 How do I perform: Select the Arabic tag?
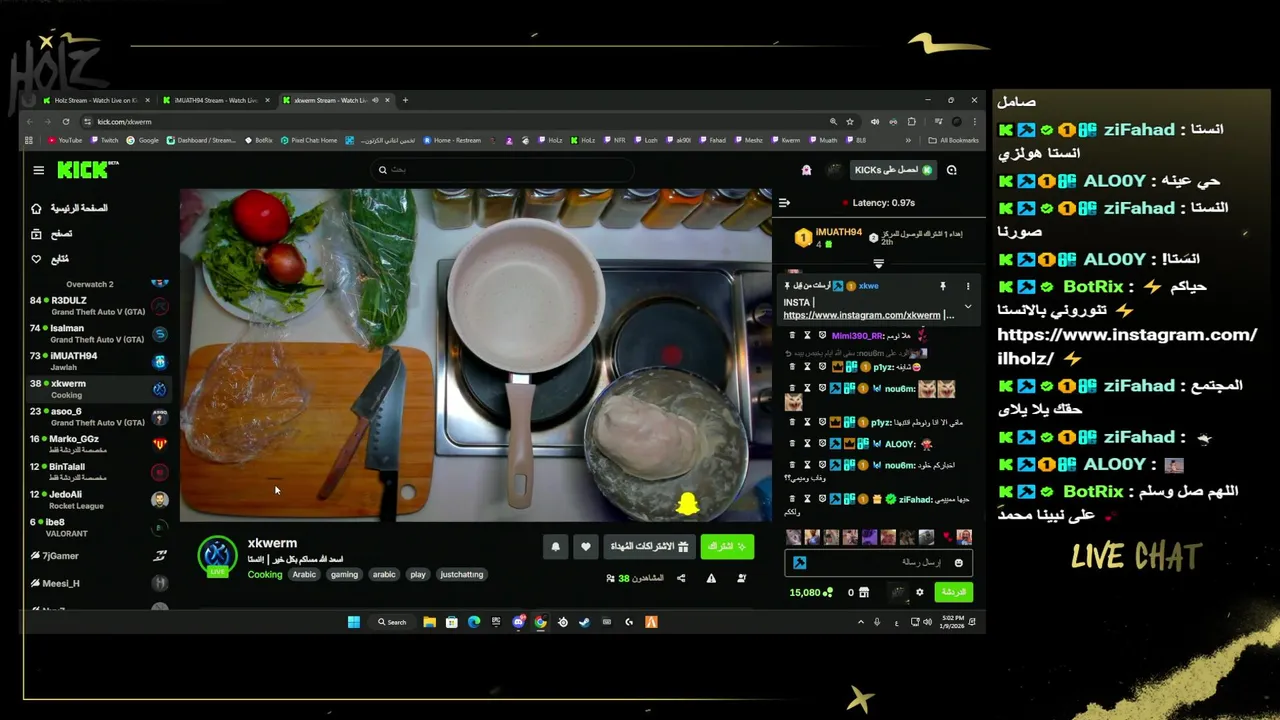304,575
